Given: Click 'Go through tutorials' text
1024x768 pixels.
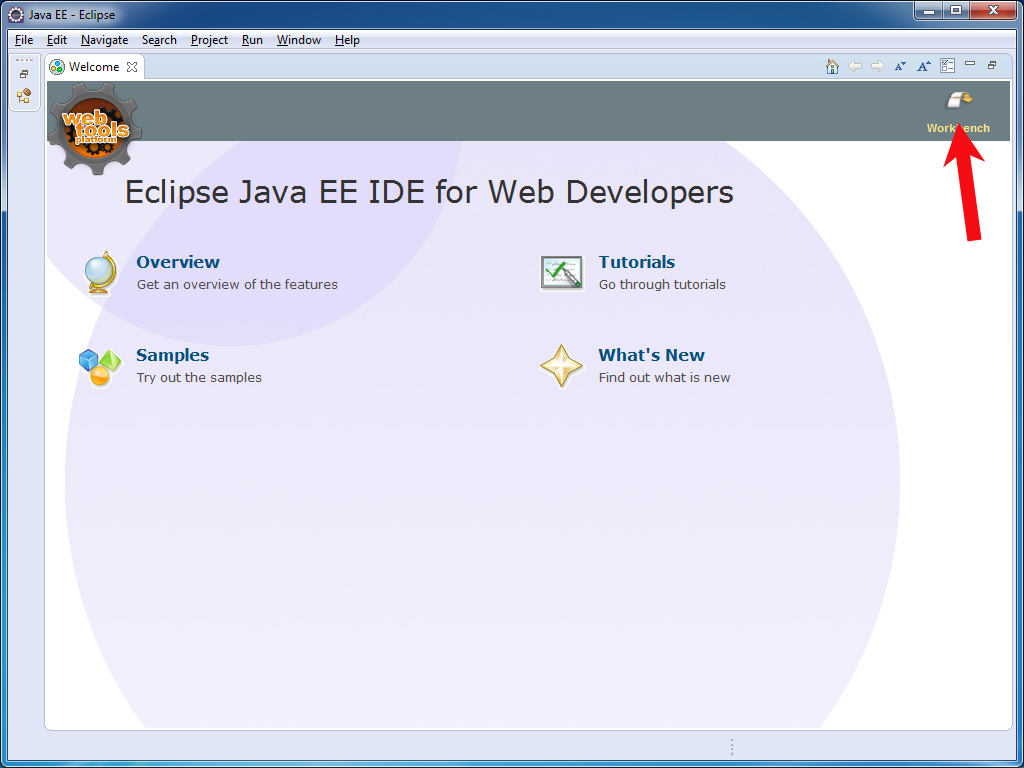Looking at the screenshot, I should [x=662, y=285].
